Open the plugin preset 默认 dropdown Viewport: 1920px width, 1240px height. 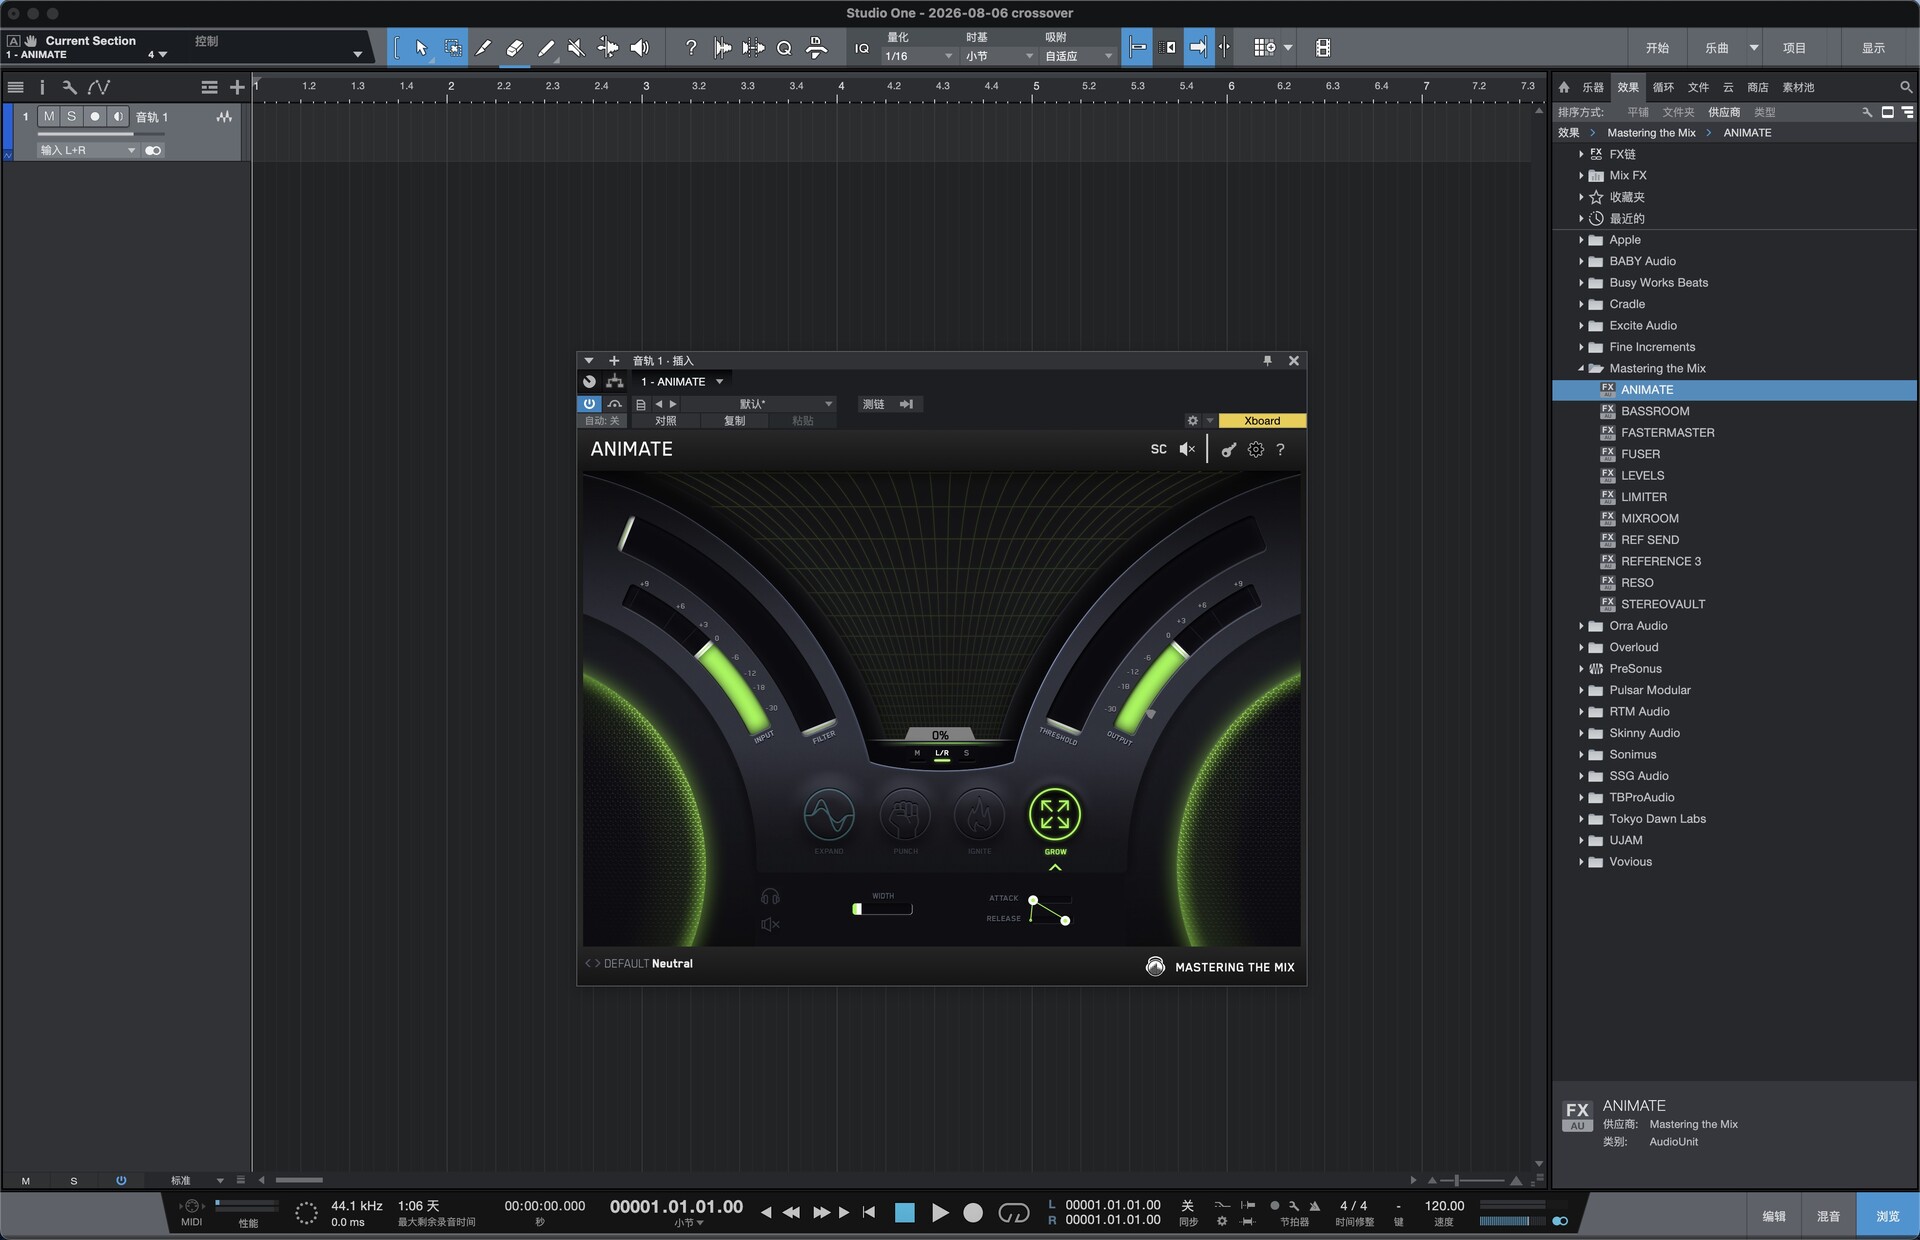coord(759,404)
